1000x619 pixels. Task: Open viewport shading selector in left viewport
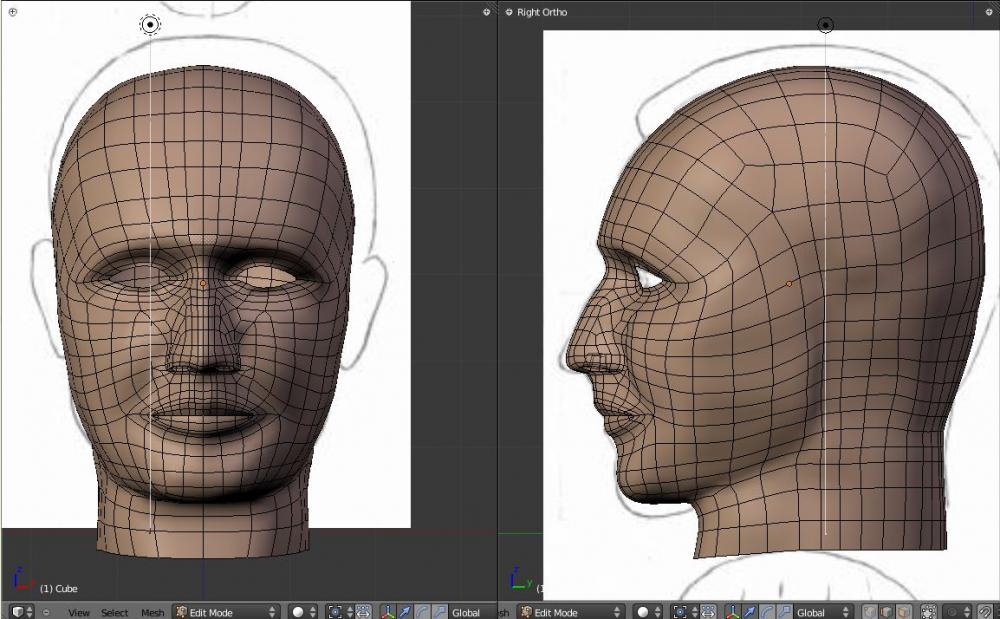coord(303,612)
